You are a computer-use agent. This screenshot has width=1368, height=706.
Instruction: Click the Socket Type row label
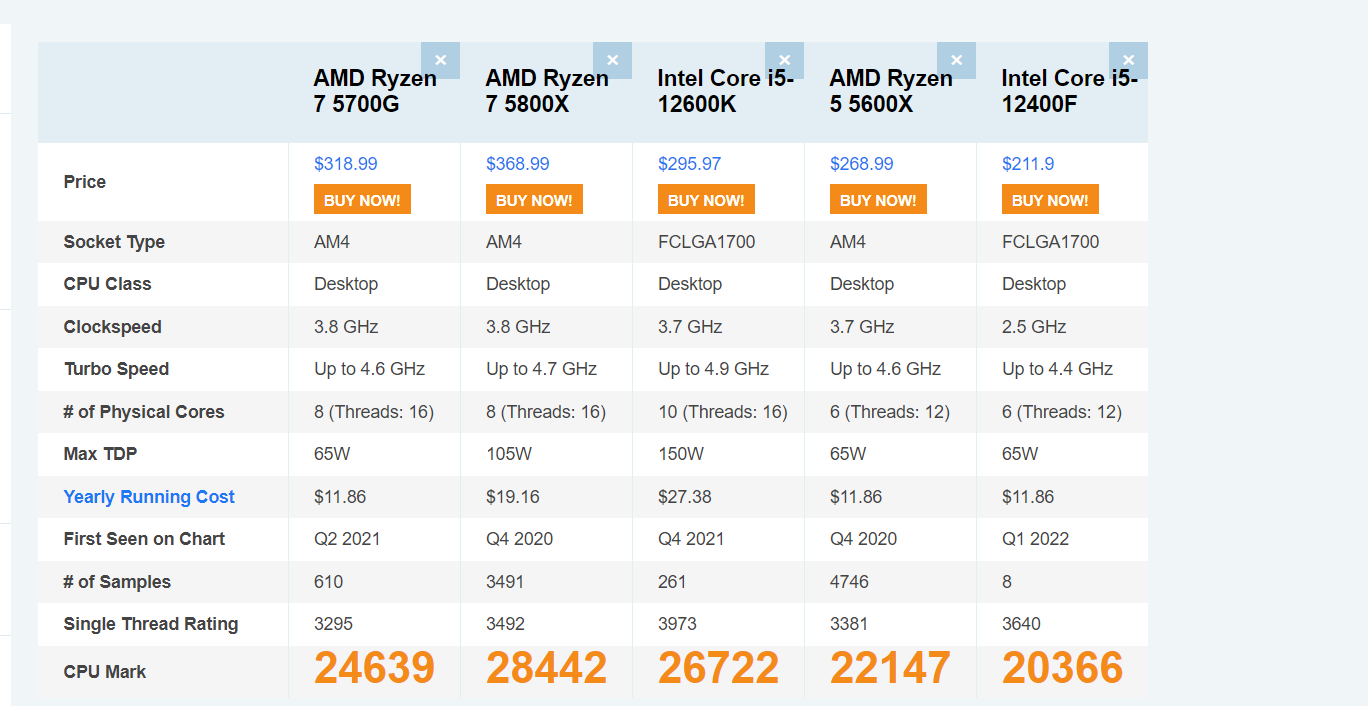pyautogui.click(x=114, y=242)
